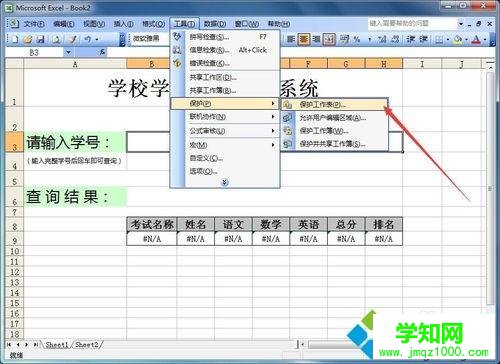This screenshot has width=500, height=364.
Task: Choose 共享工作簿(B) in the Tools menu
Action: [225, 90]
